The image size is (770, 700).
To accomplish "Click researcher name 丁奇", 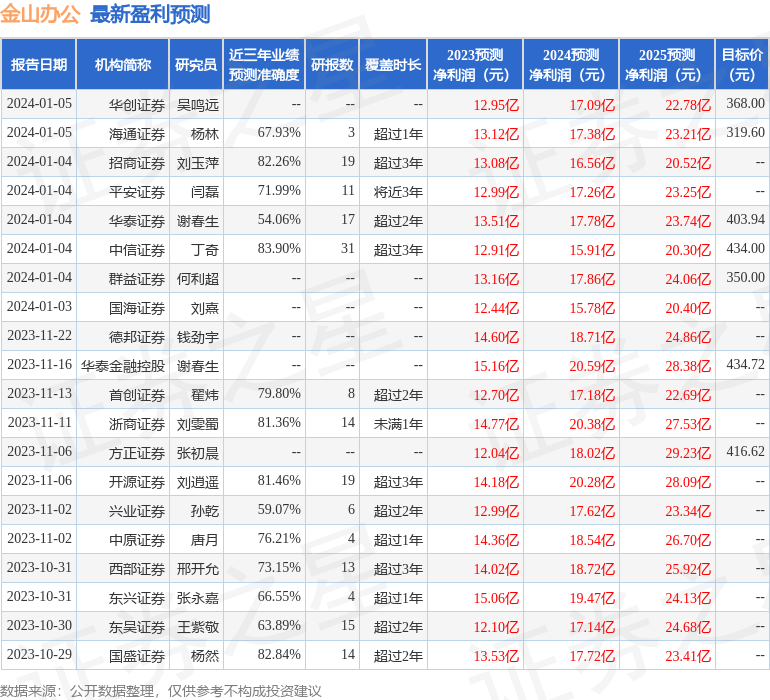I will (x=205, y=250).
